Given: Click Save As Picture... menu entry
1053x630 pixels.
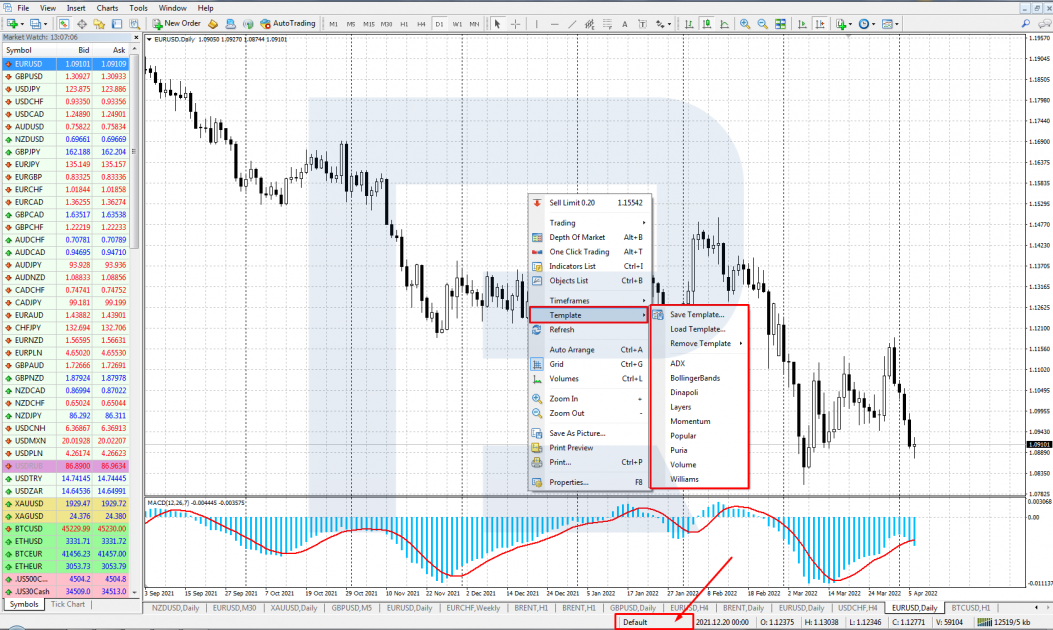Looking at the screenshot, I should [x=590, y=433].
